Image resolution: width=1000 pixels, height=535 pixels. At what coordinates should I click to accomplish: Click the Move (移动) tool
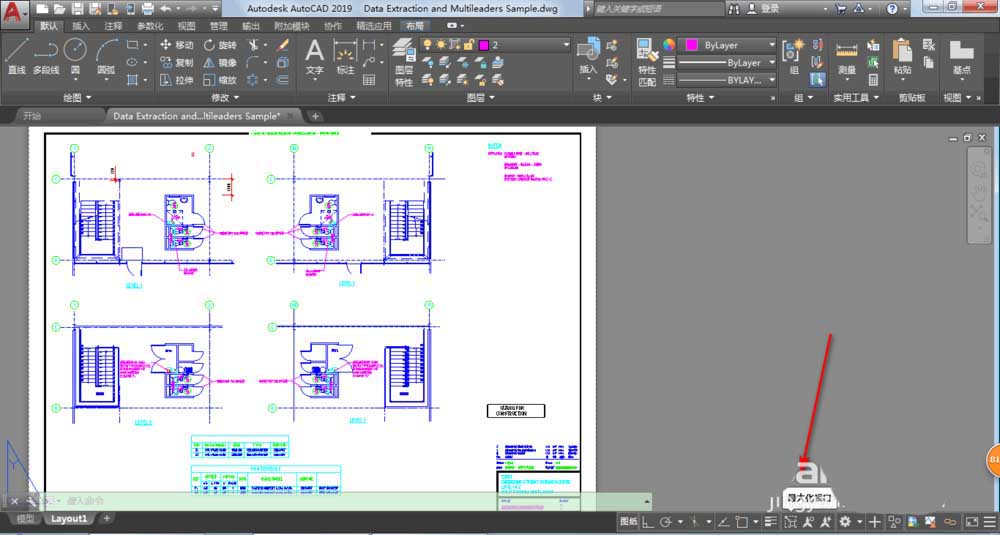pos(176,45)
